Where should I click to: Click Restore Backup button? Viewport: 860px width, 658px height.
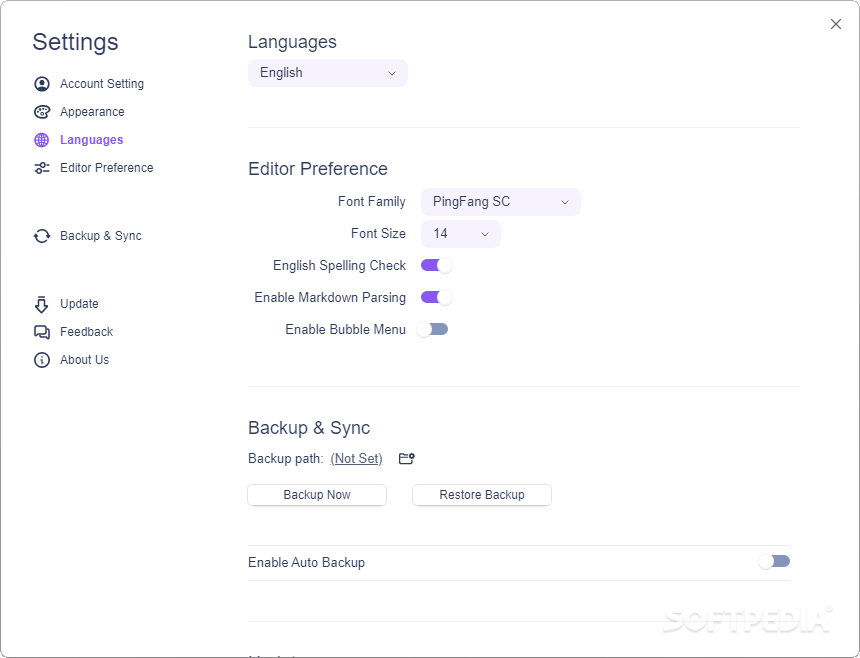click(x=482, y=495)
